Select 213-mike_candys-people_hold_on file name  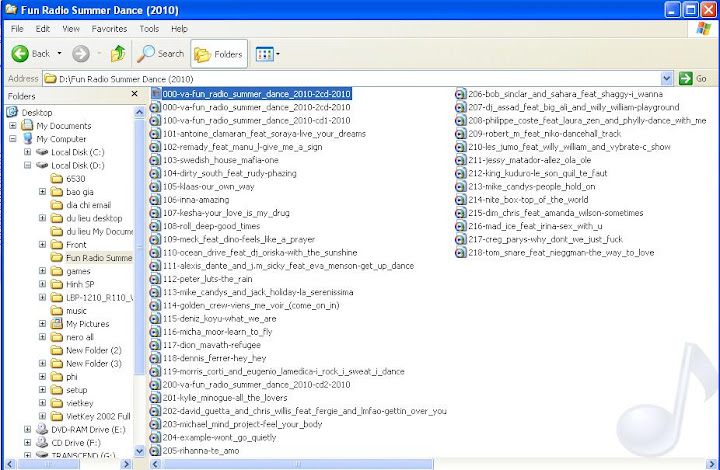[x=532, y=186]
